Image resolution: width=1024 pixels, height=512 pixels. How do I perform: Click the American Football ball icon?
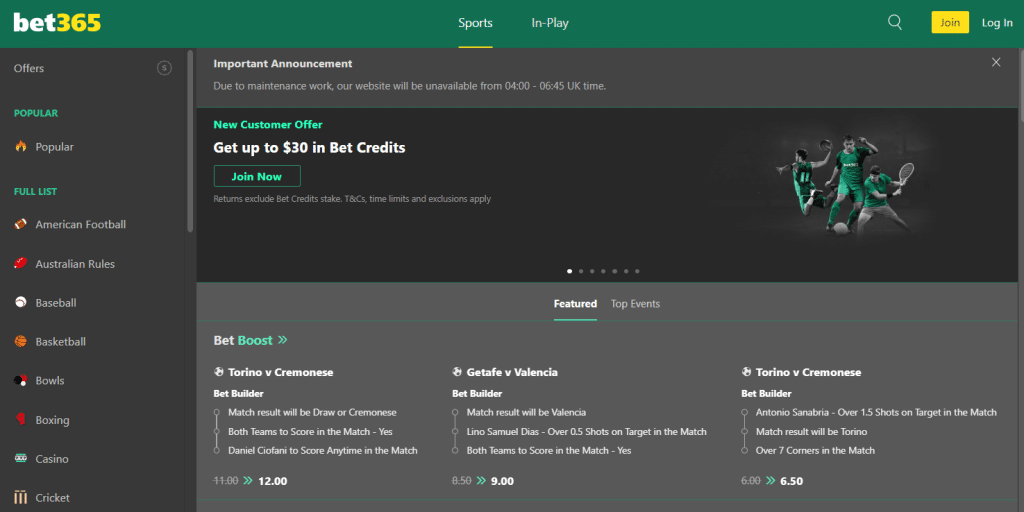tap(21, 224)
